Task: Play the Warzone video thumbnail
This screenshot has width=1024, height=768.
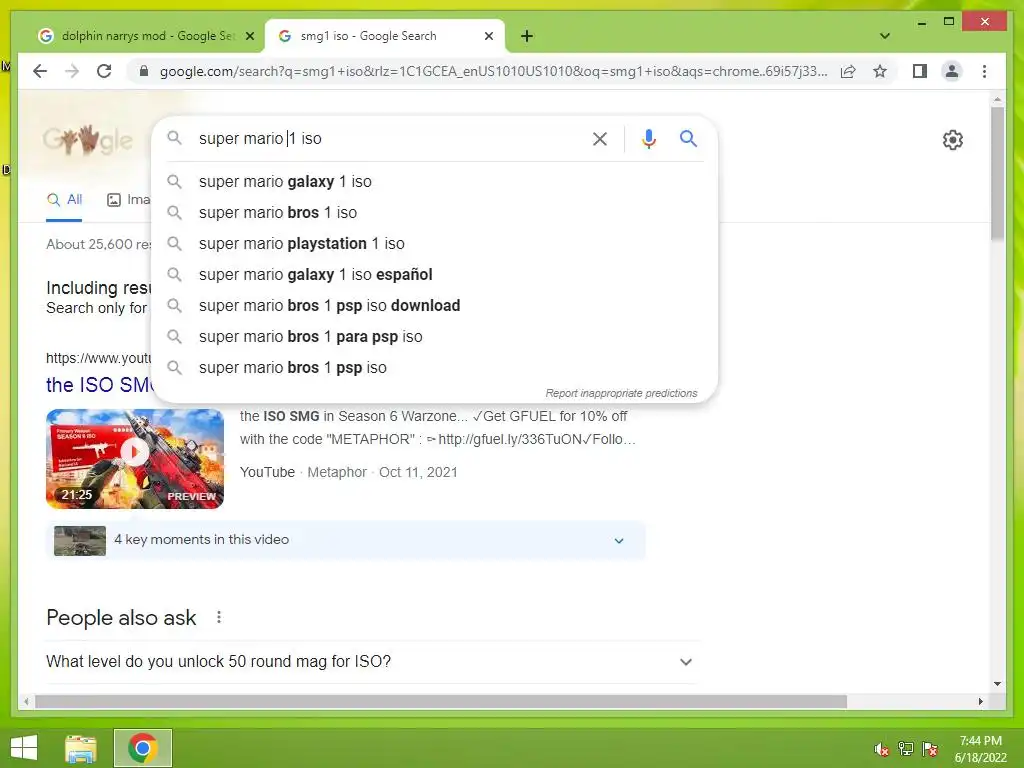Action: [x=135, y=458]
